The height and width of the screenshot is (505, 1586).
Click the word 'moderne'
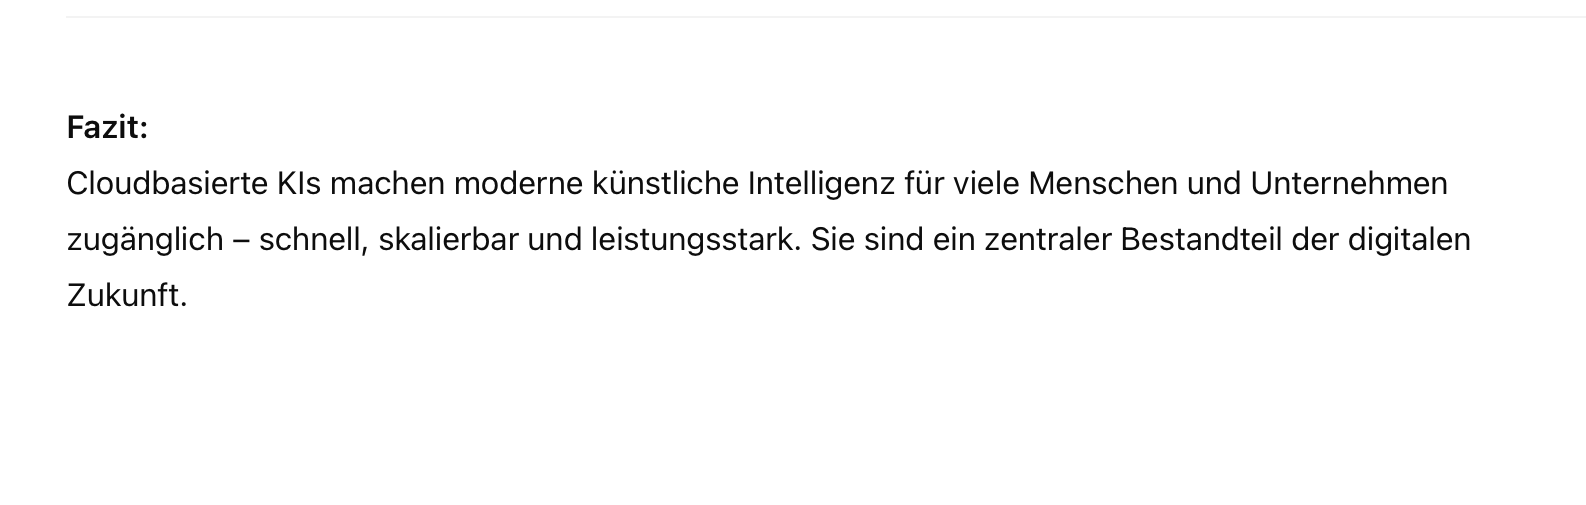coord(518,184)
